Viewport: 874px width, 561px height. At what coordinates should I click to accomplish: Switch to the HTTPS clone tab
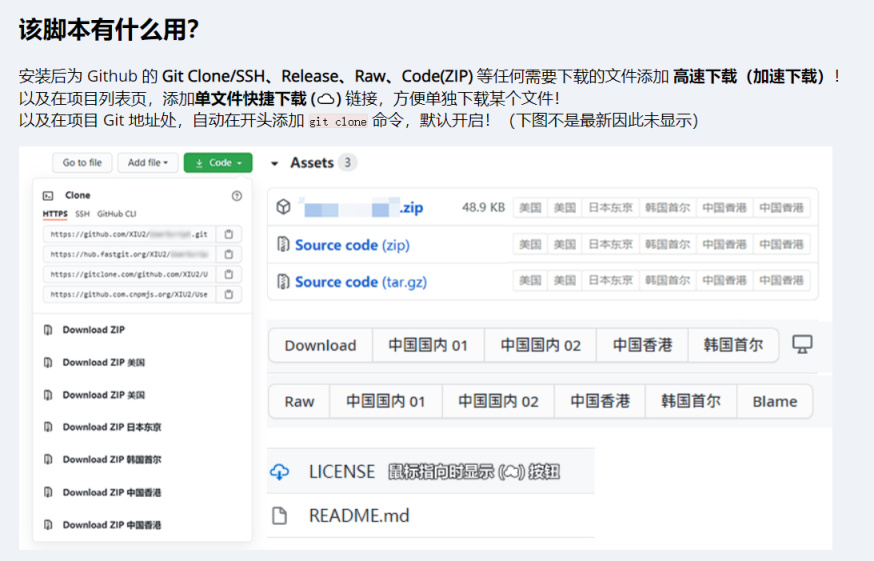tap(55, 214)
